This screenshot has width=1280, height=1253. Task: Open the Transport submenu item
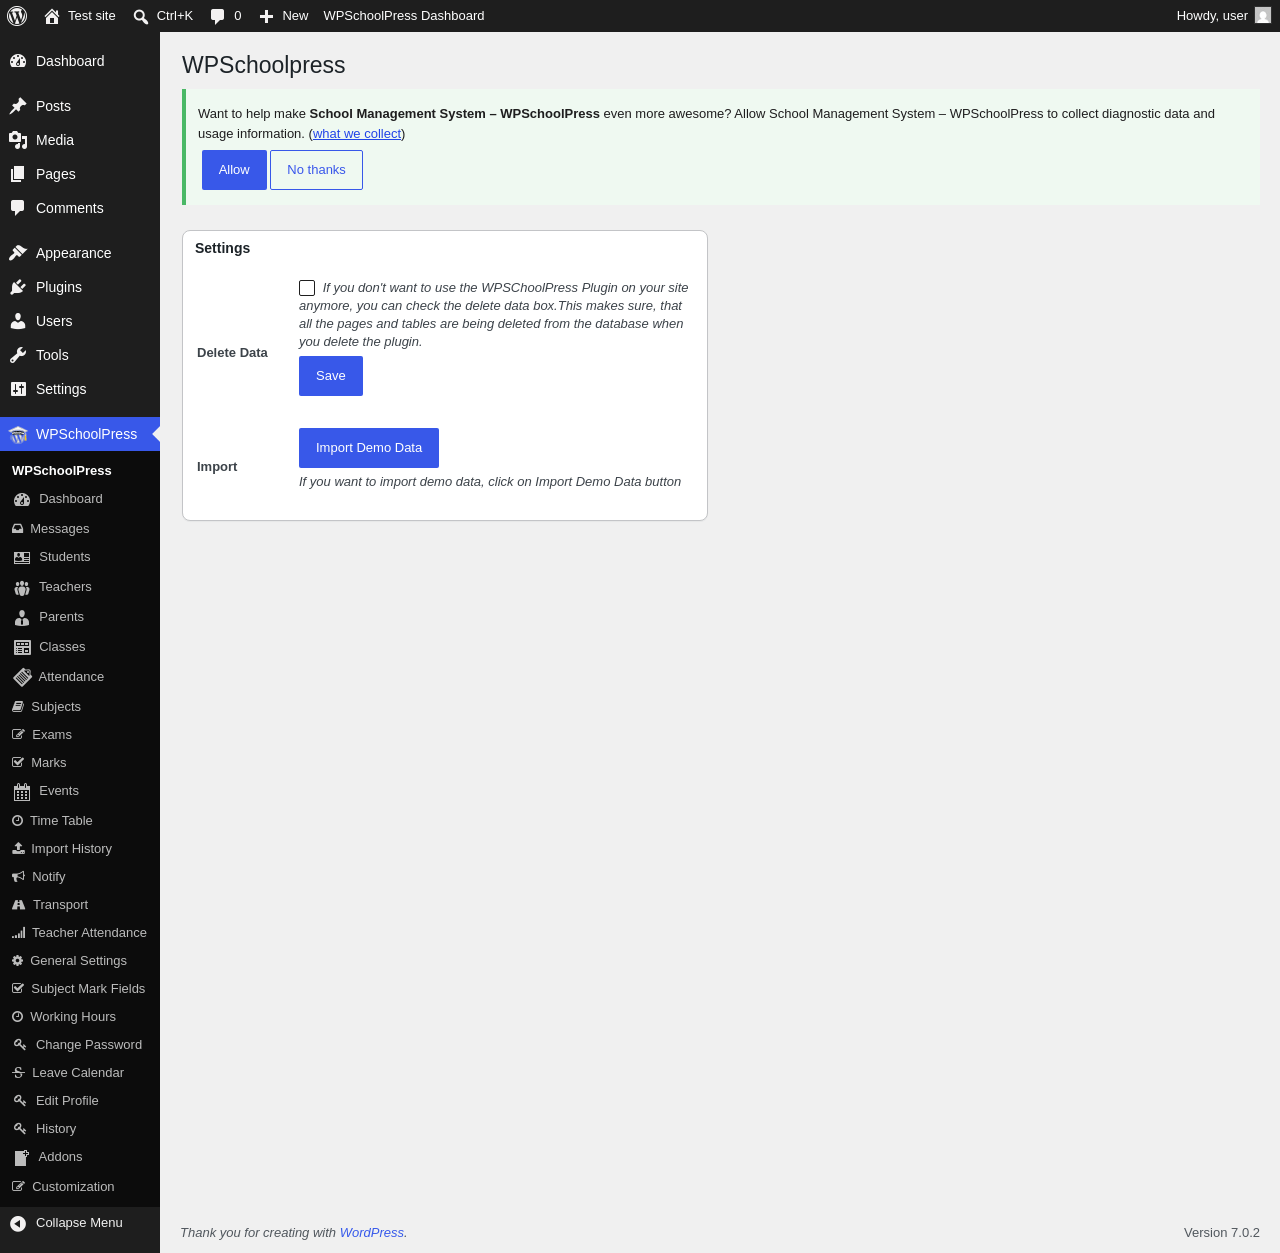click(x=80, y=904)
